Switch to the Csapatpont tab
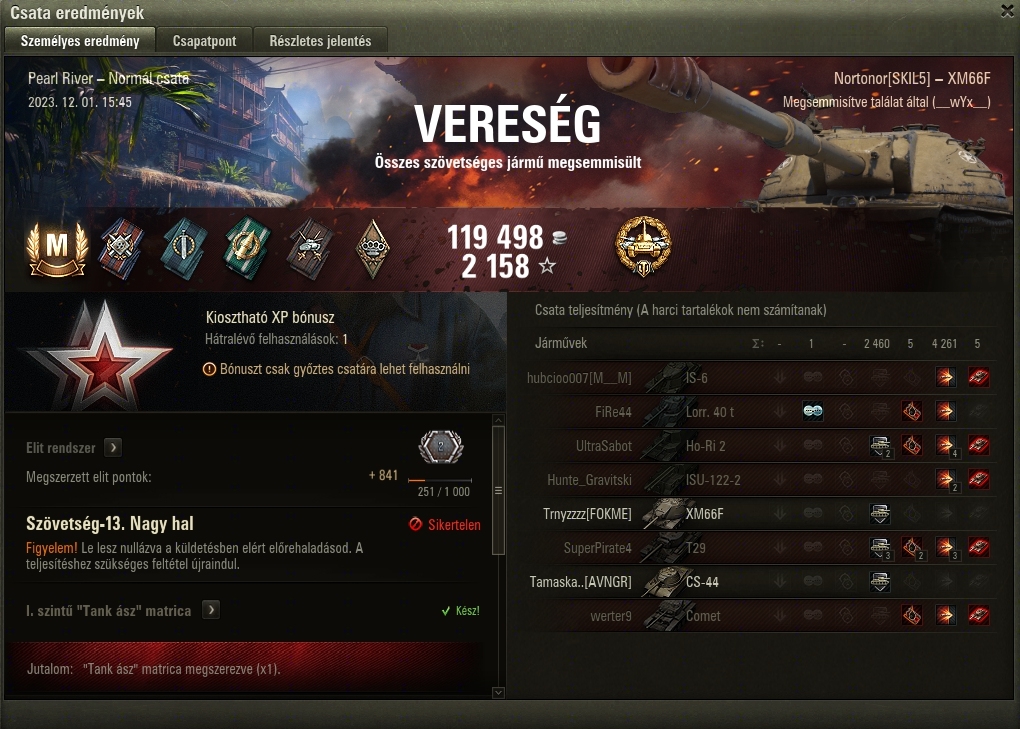The width and height of the screenshot is (1020, 729). click(204, 40)
